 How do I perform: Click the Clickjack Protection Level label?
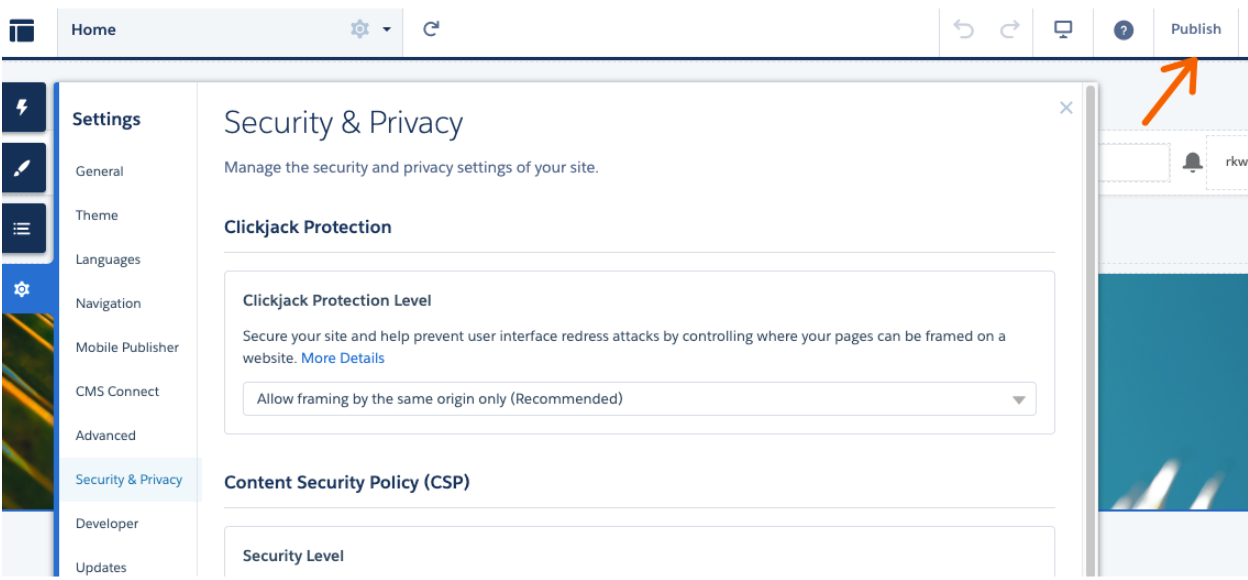click(337, 300)
